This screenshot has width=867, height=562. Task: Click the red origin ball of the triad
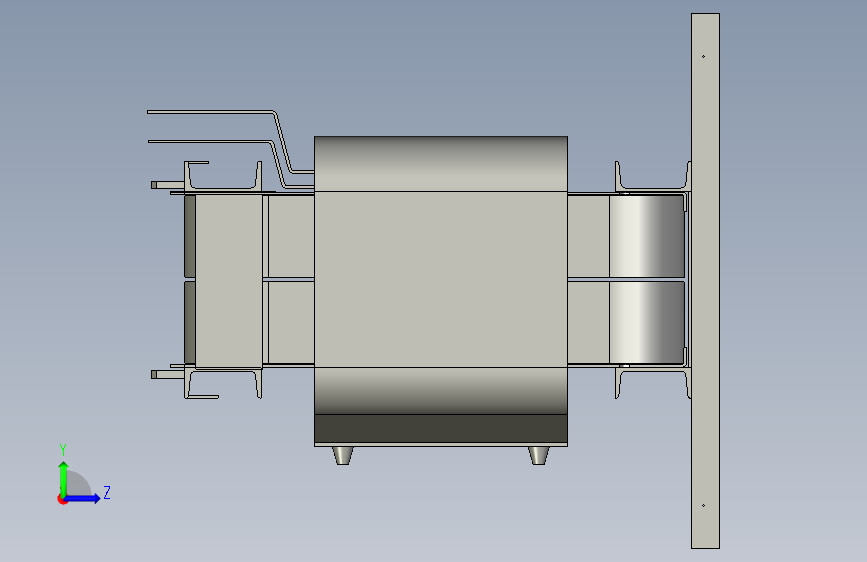(x=62, y=499)
